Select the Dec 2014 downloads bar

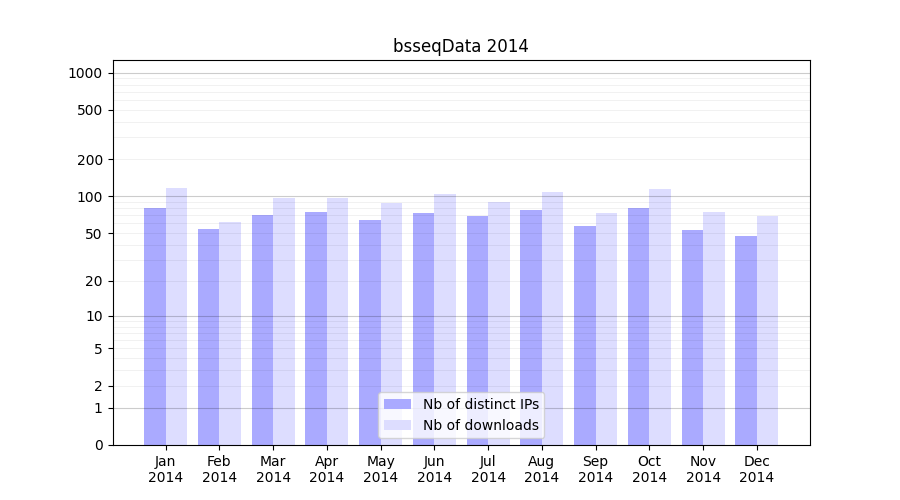point(767,330)
